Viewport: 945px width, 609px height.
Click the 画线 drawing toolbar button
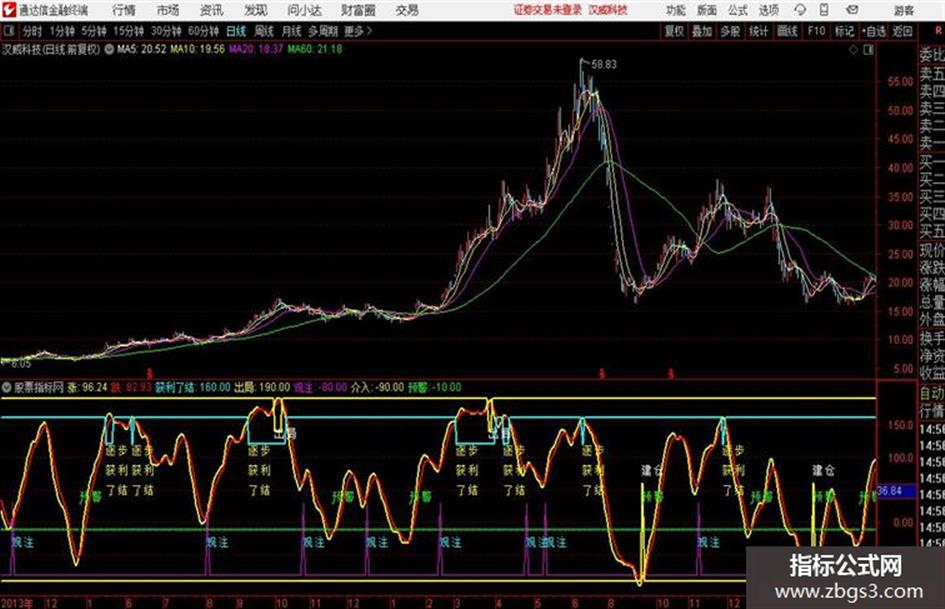click(x=787, y=31)
